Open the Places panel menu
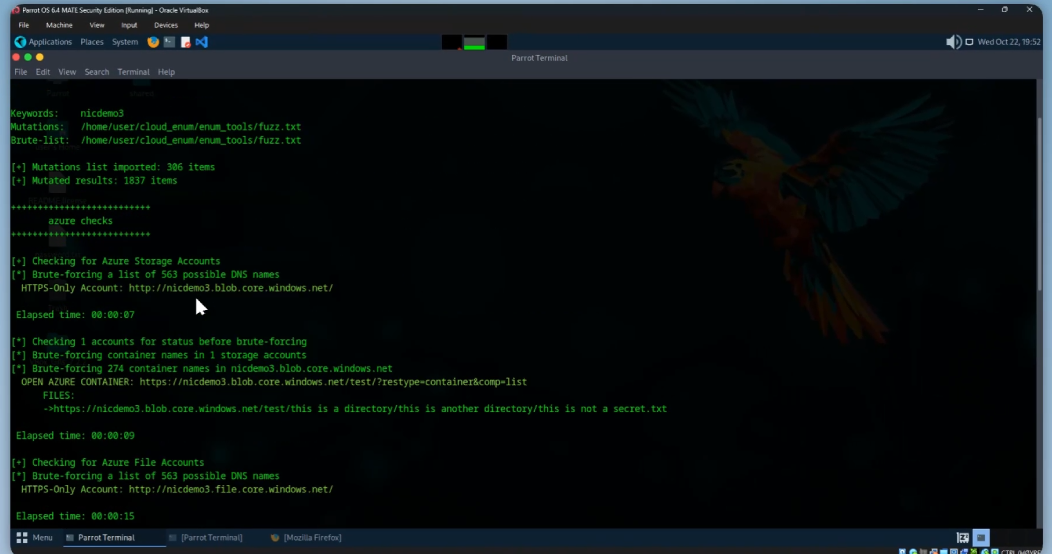This screenshot has width=1052, height=554. 92,42
